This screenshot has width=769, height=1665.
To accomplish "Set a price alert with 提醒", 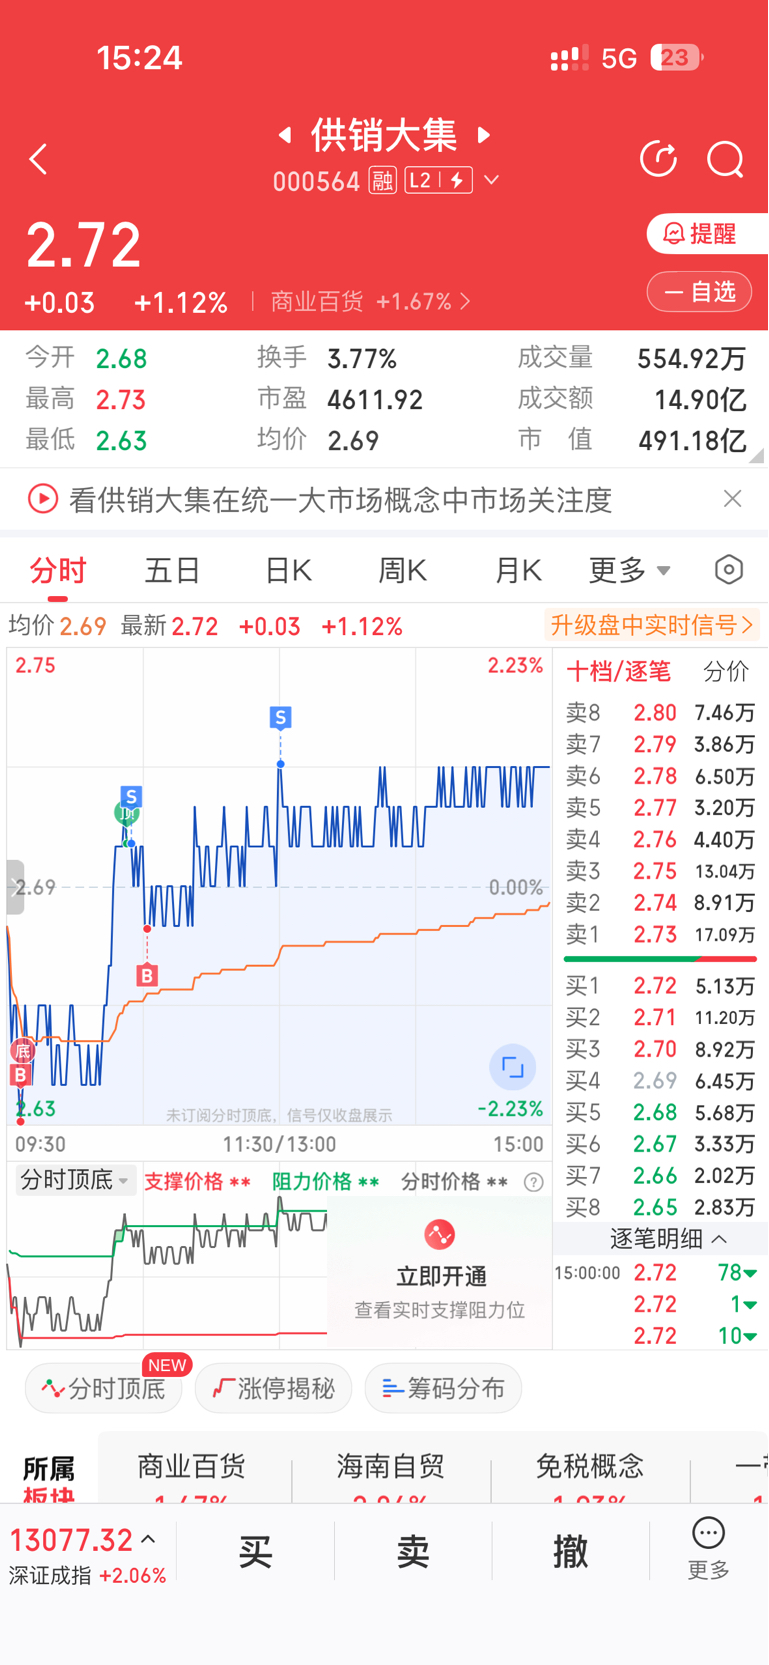I will [707, 234].
